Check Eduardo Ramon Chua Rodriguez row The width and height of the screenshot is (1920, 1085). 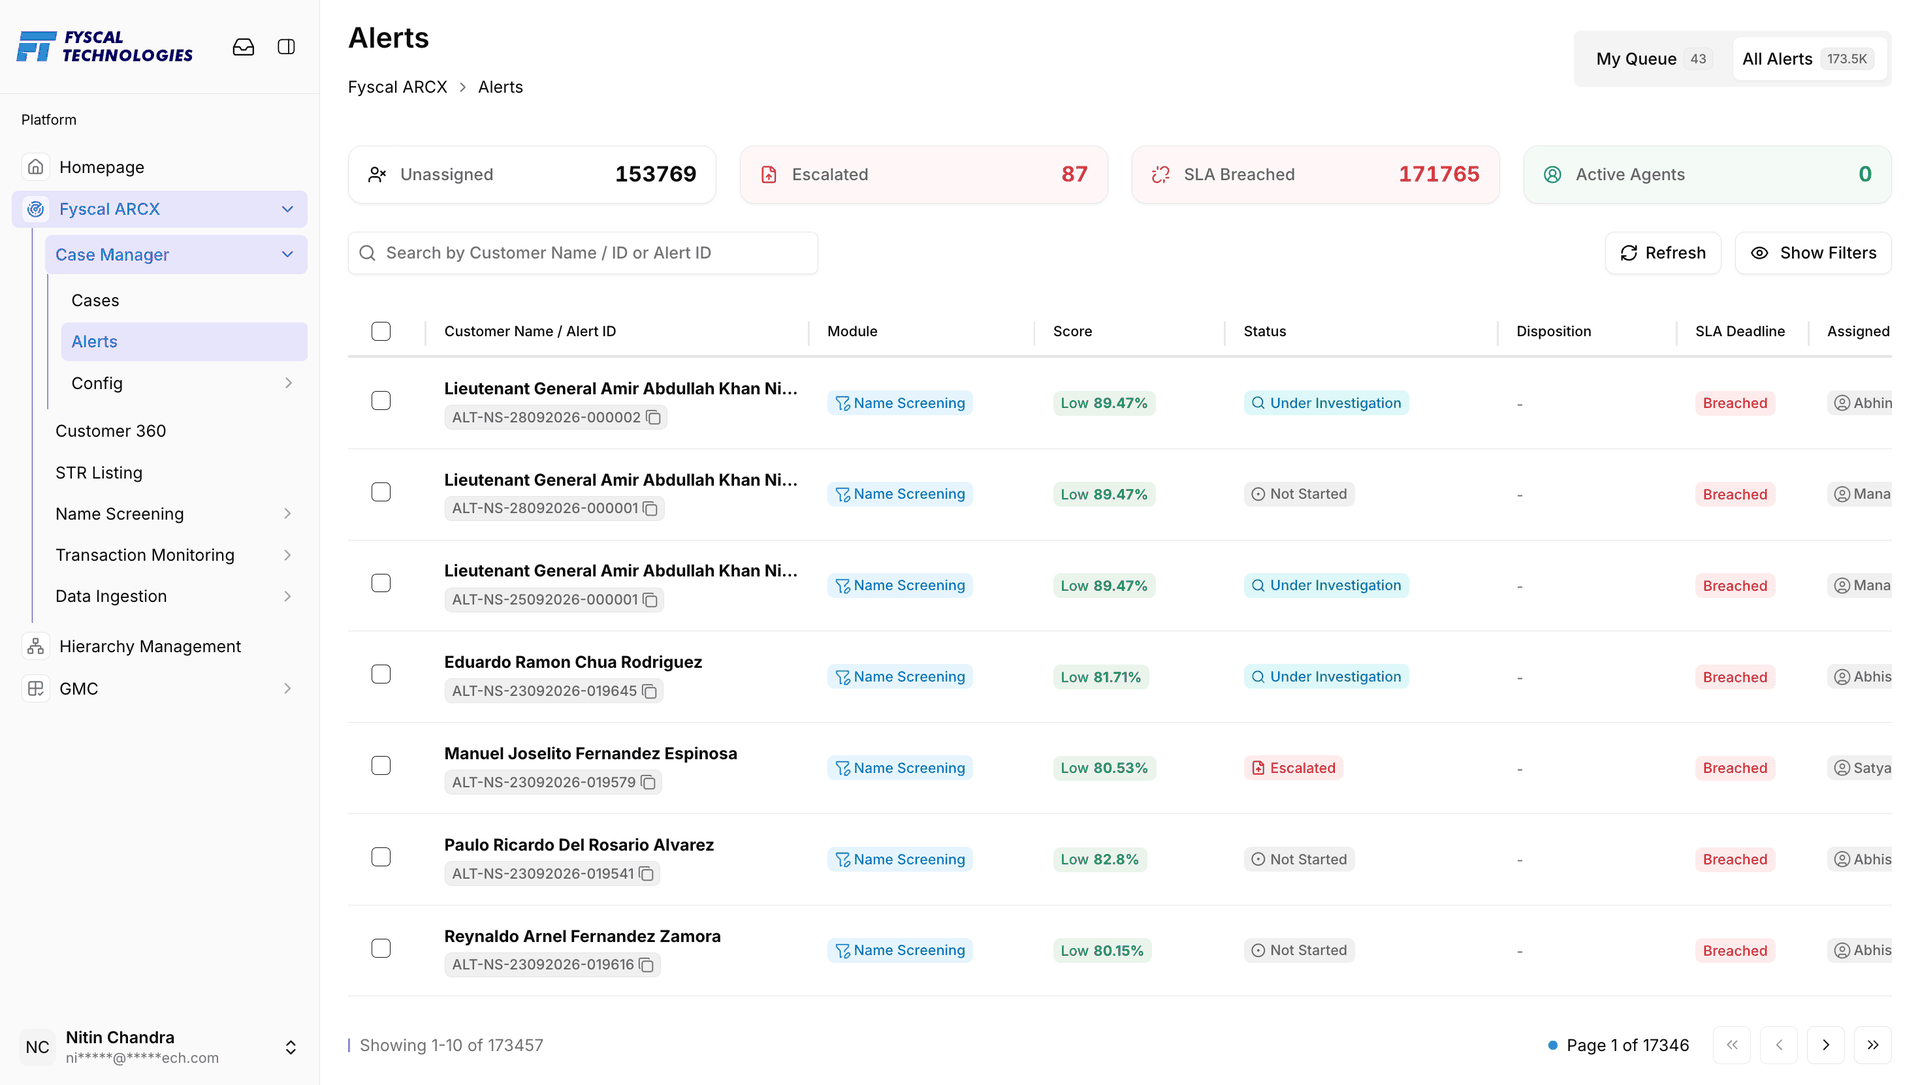(381, 675)
